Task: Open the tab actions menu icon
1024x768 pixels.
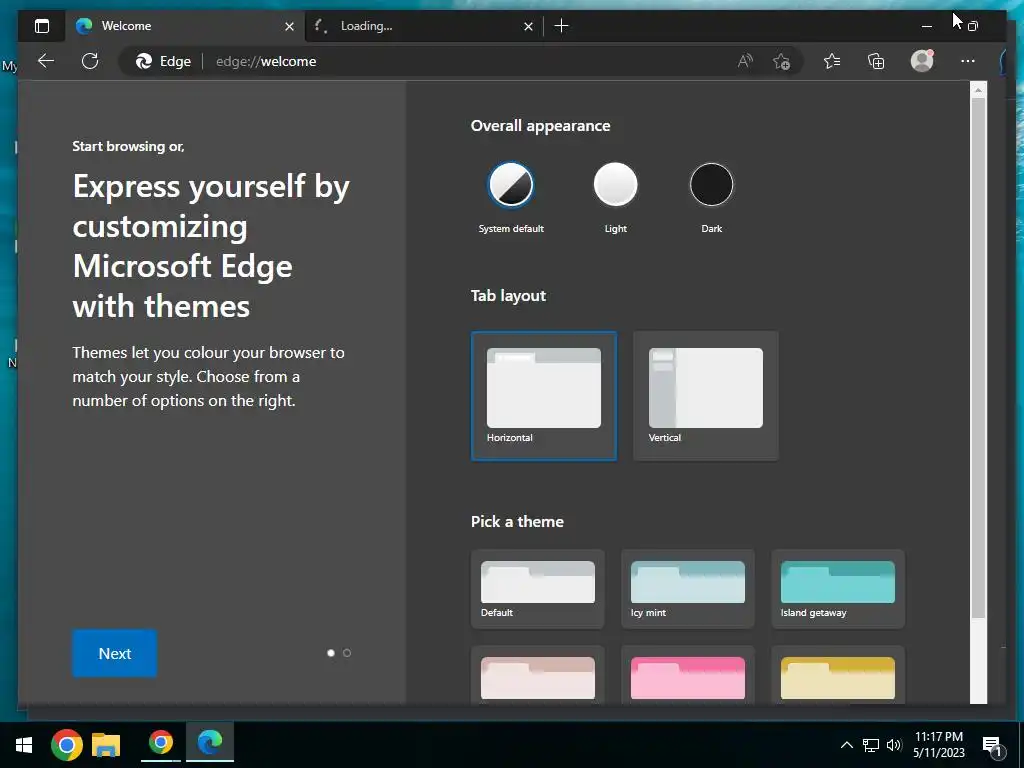Action: pos(42,26)
